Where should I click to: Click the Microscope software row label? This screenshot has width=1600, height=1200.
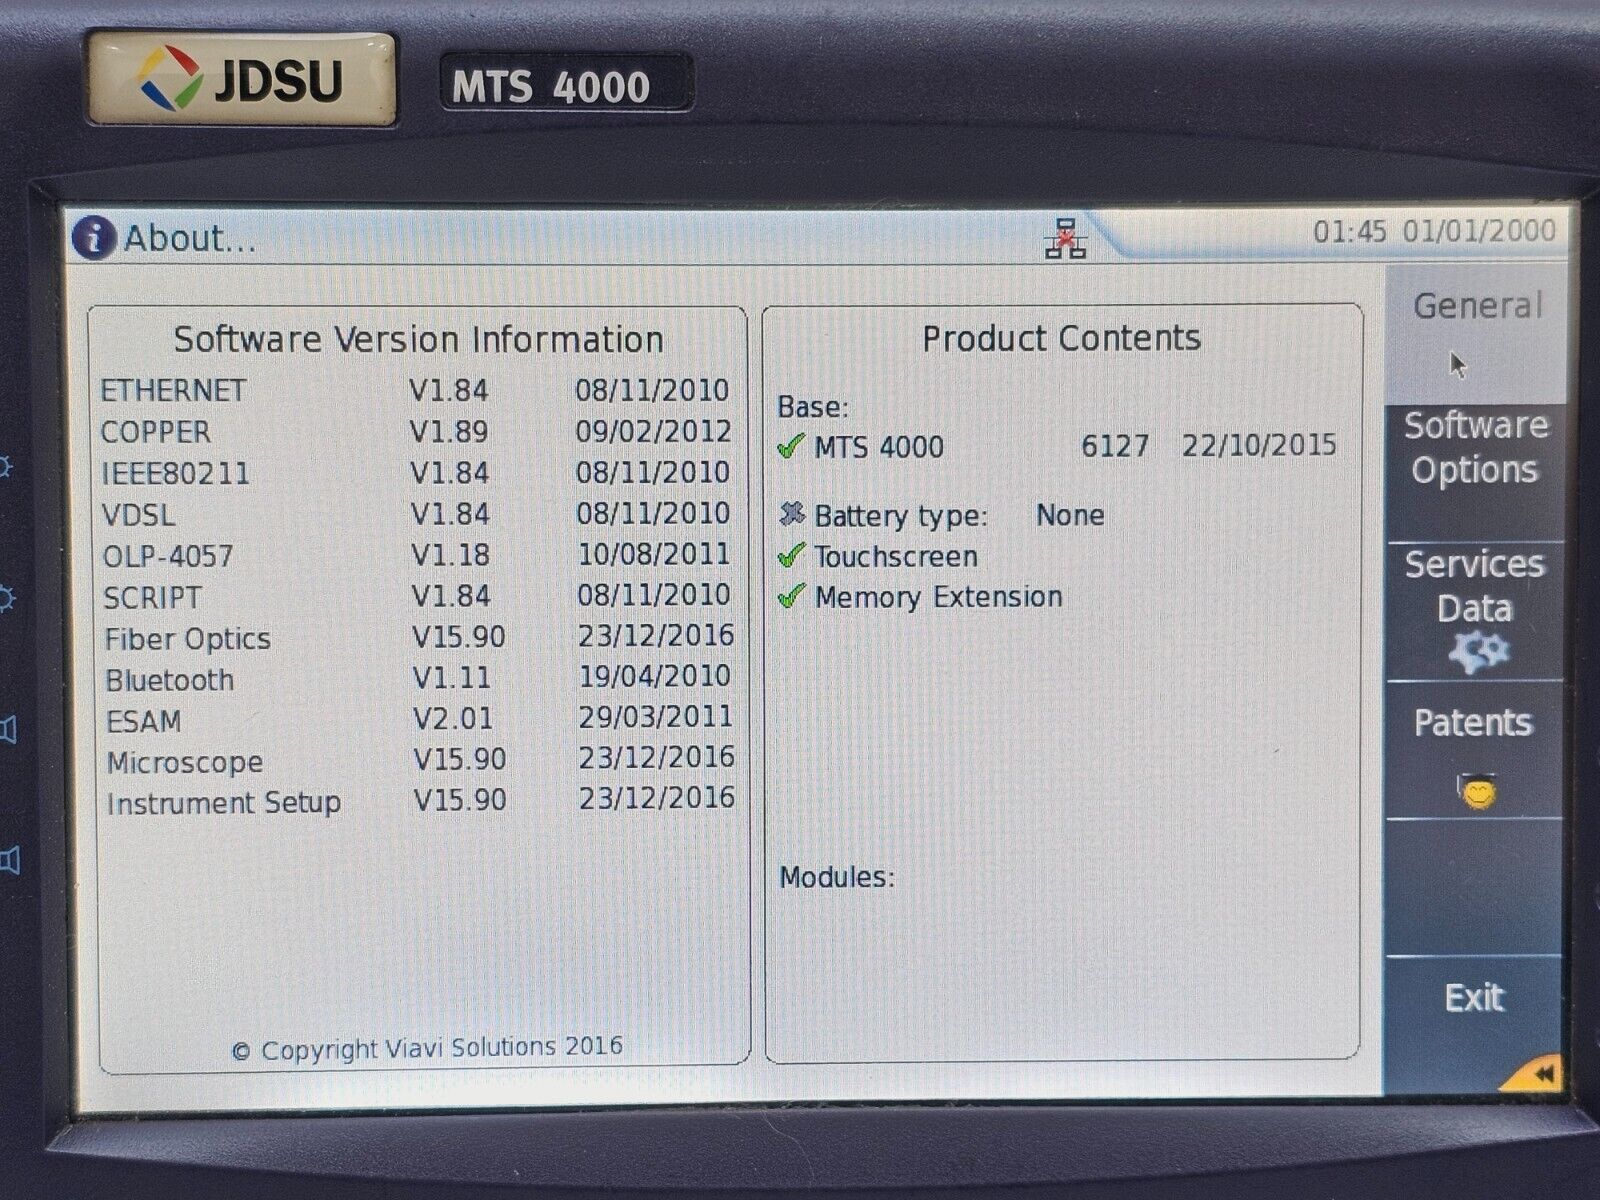[185, 762]
